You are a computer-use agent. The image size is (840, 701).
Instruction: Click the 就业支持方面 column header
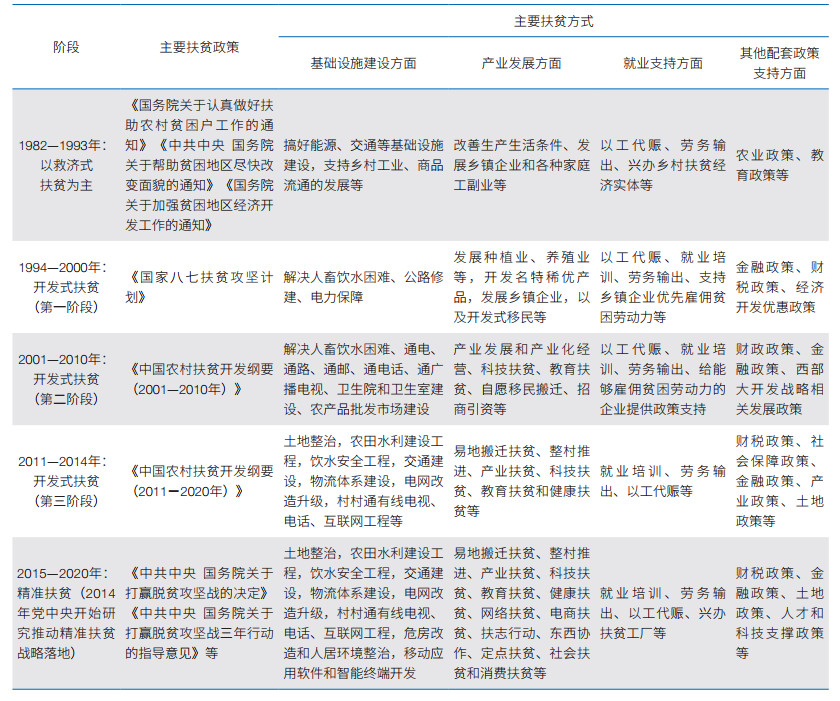pos(663,63)
